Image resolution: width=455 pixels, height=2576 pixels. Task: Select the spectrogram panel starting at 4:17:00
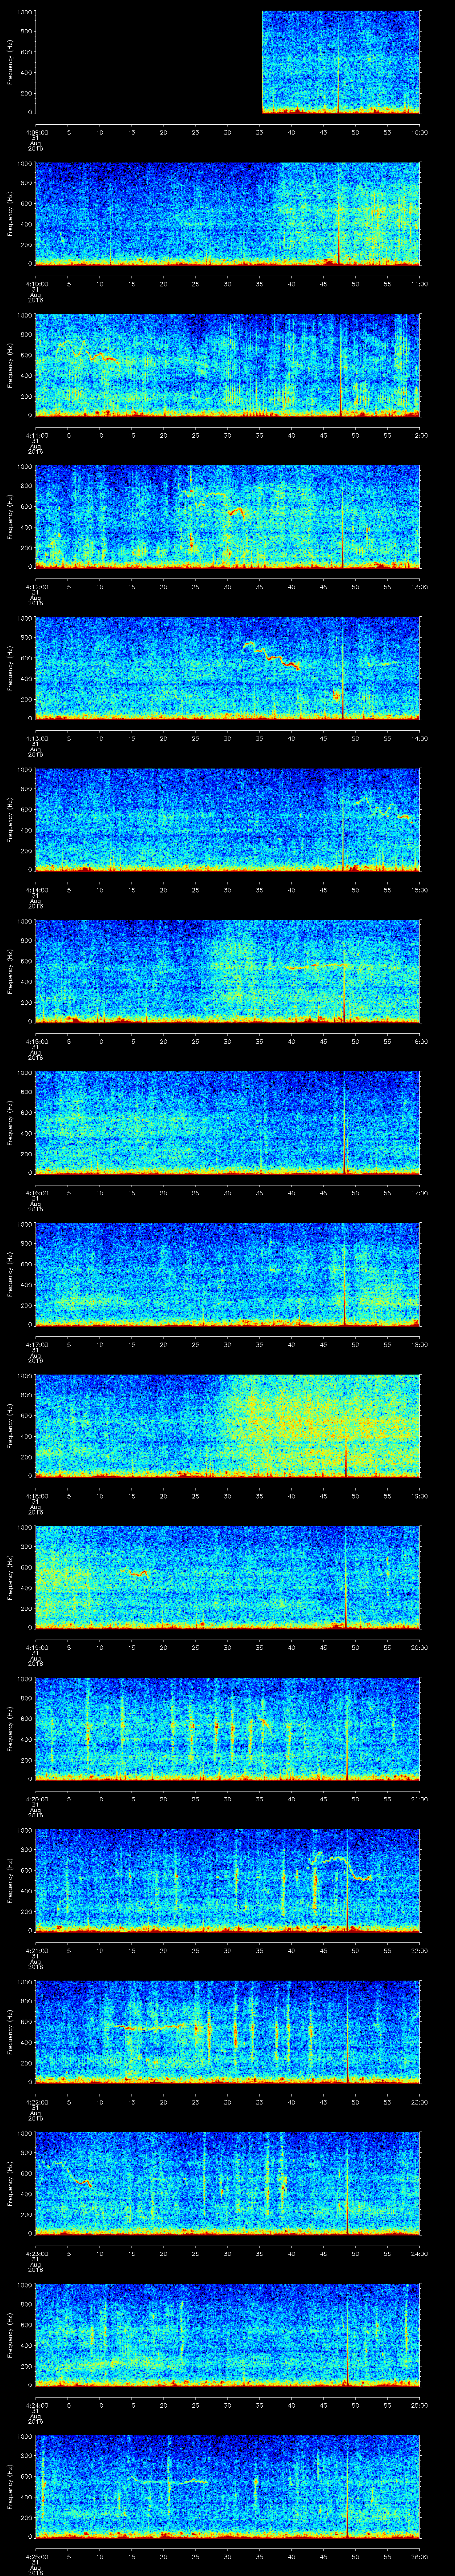pos(227,1274)
